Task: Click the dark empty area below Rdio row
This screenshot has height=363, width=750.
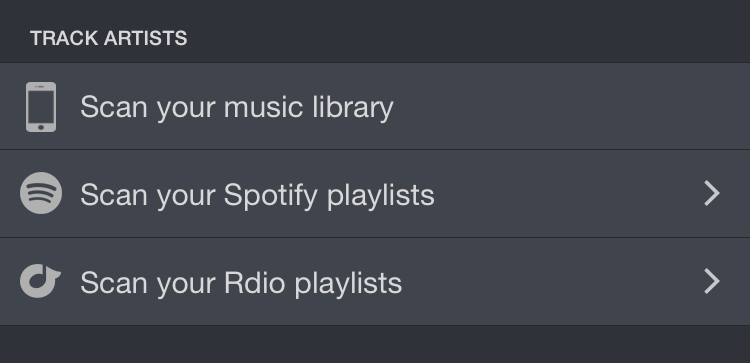Action: [375, 345]
